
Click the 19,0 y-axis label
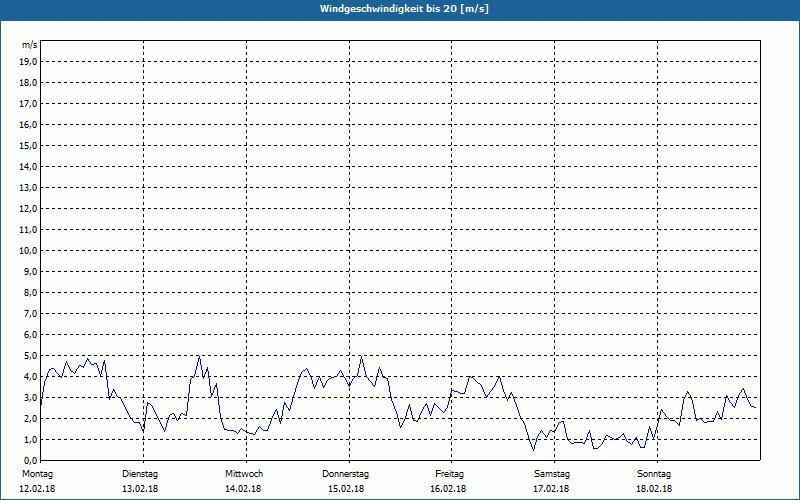tap(28, 62)
